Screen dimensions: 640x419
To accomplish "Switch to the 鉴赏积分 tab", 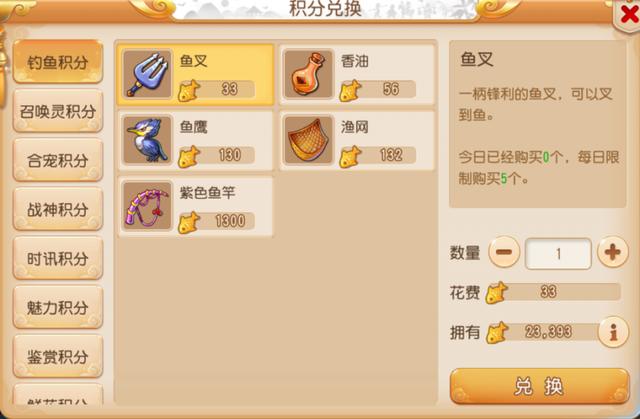I will [x=58, y=356].
